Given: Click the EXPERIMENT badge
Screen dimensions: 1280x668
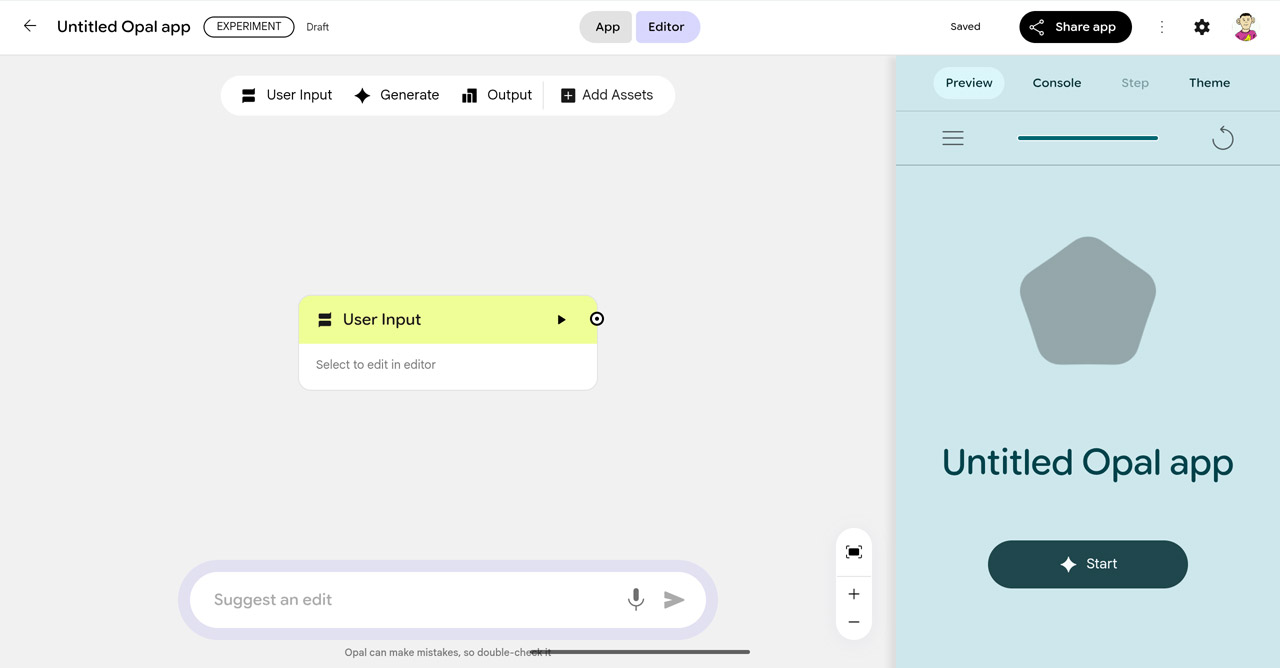Looking at the screenshot, I should pyautogui.click(x=249, y=27).
